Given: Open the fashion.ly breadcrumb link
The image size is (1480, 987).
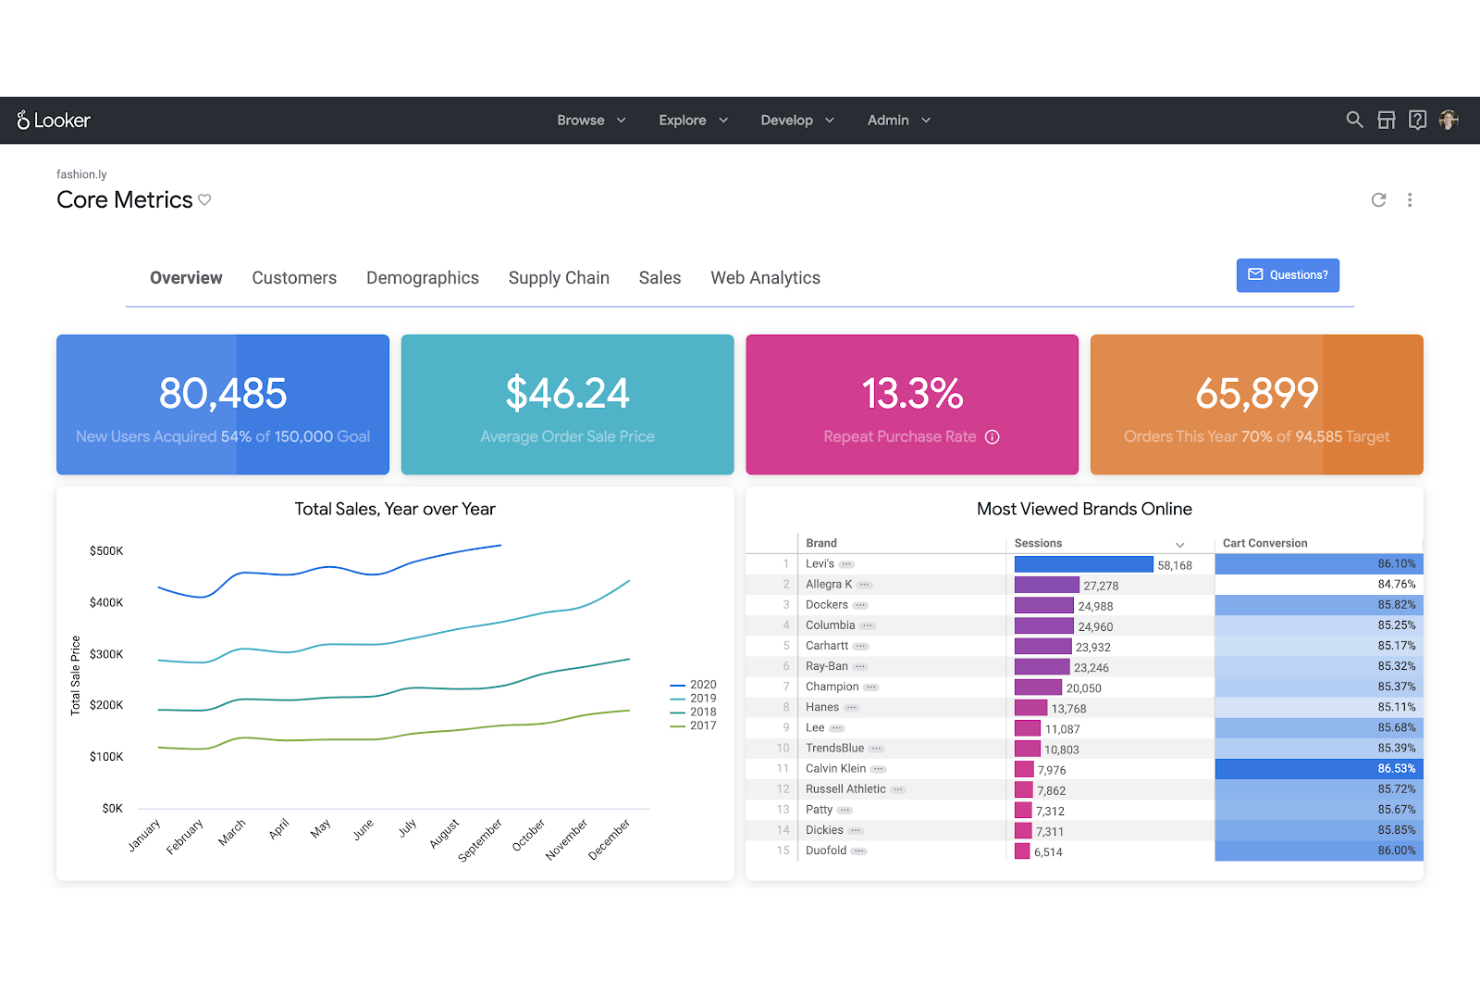Looking at the screenshot, I should 82,173.
